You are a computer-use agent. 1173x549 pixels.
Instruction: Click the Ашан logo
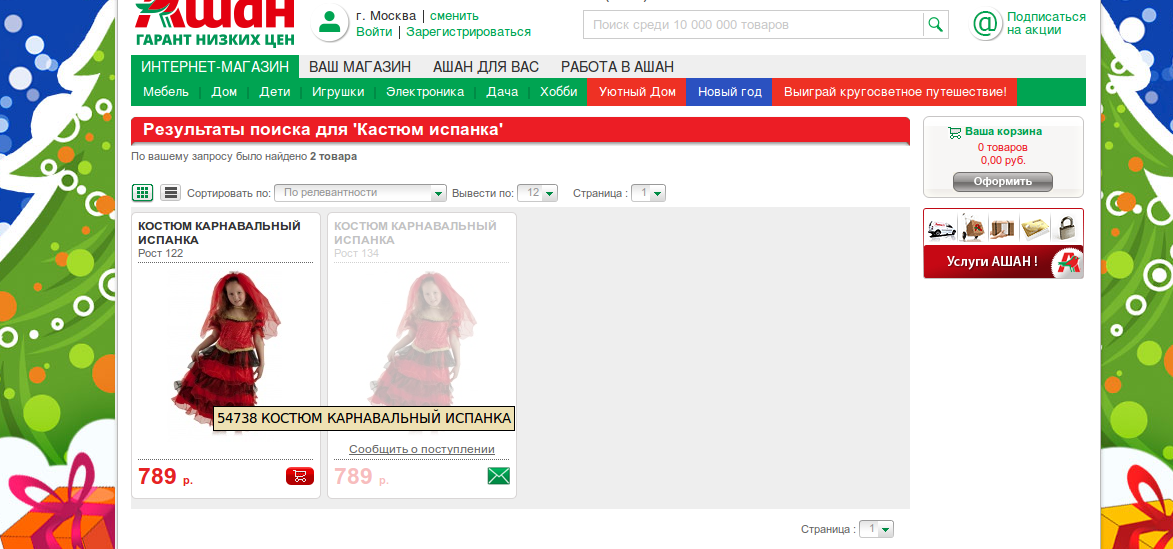tap(215, 22)
